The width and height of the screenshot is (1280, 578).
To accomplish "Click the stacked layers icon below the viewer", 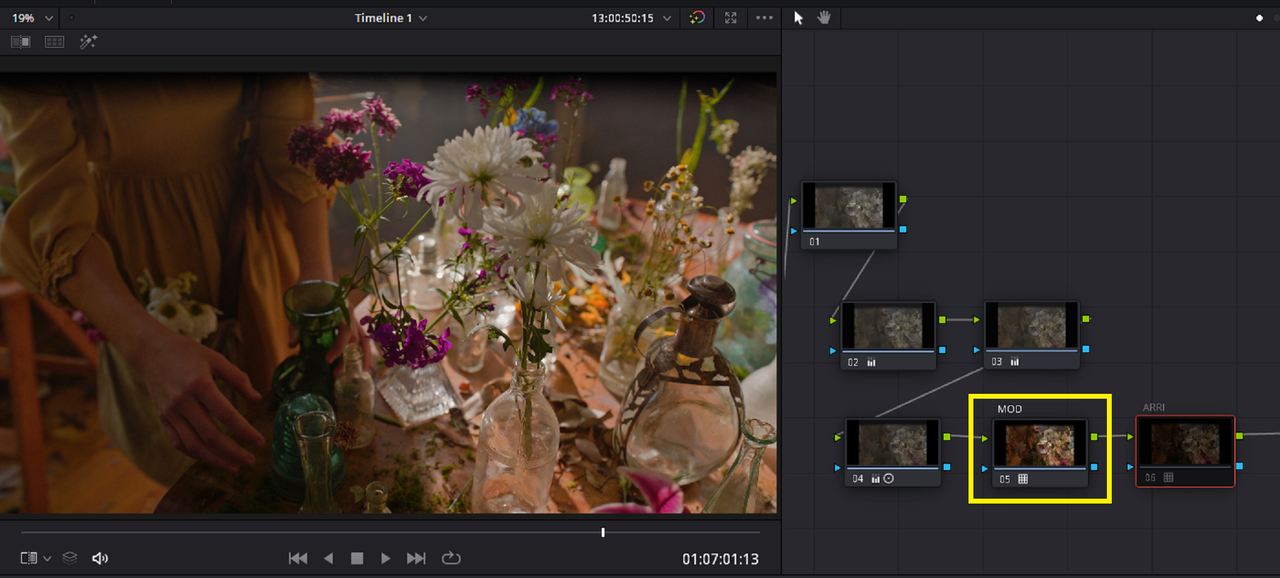I will [x=70, y=558].
